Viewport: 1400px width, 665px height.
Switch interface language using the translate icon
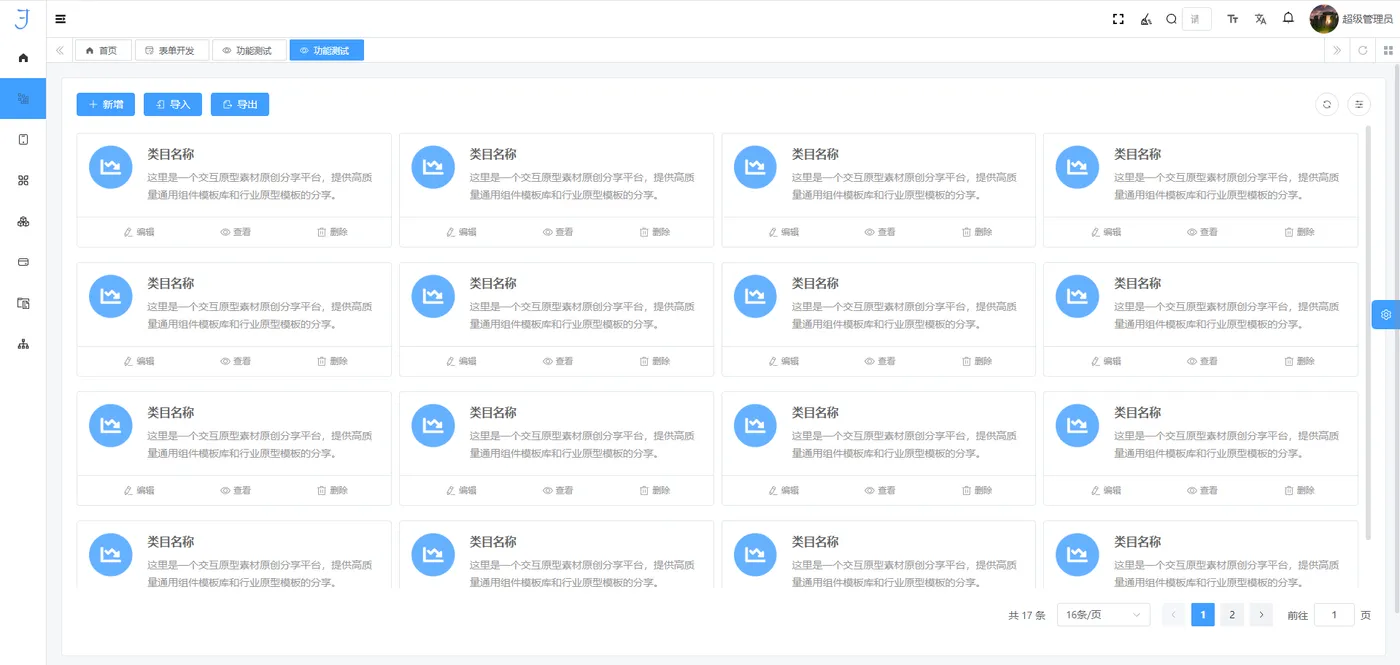[1260, 18]
